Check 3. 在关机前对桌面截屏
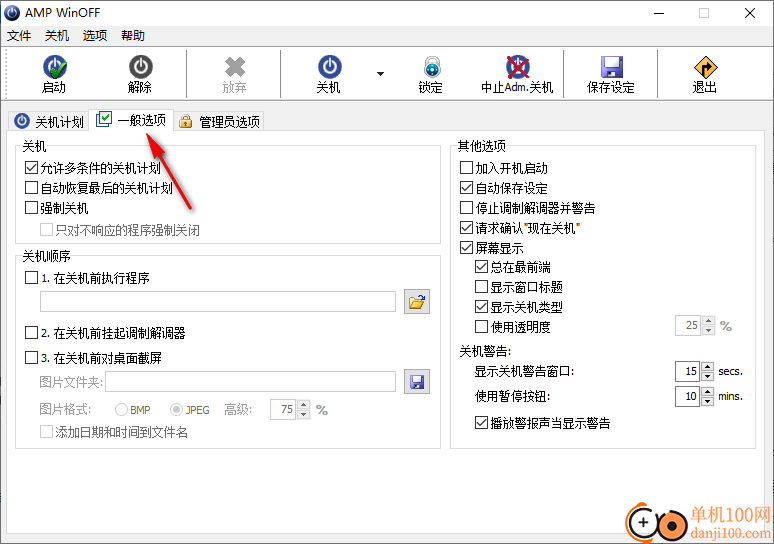This screenshot has height=544, width=774. pyautogui.click(x=31, y=357)
